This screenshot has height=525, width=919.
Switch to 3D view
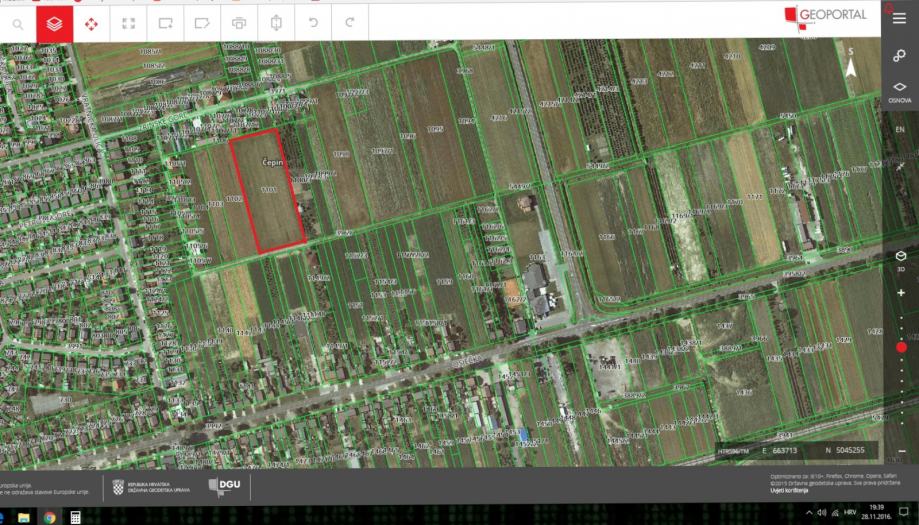click(901, 260)
